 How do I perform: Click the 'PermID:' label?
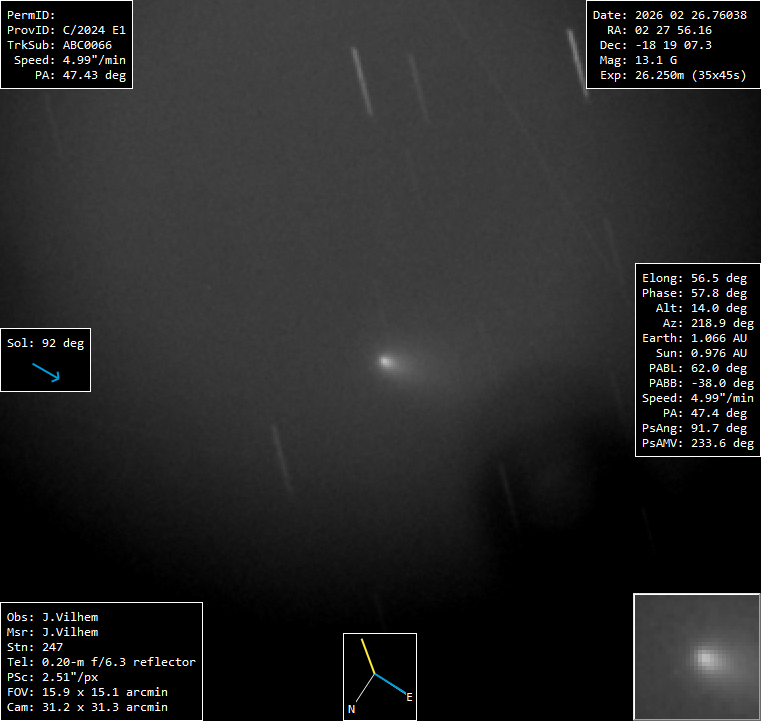[x=31, y=15]
